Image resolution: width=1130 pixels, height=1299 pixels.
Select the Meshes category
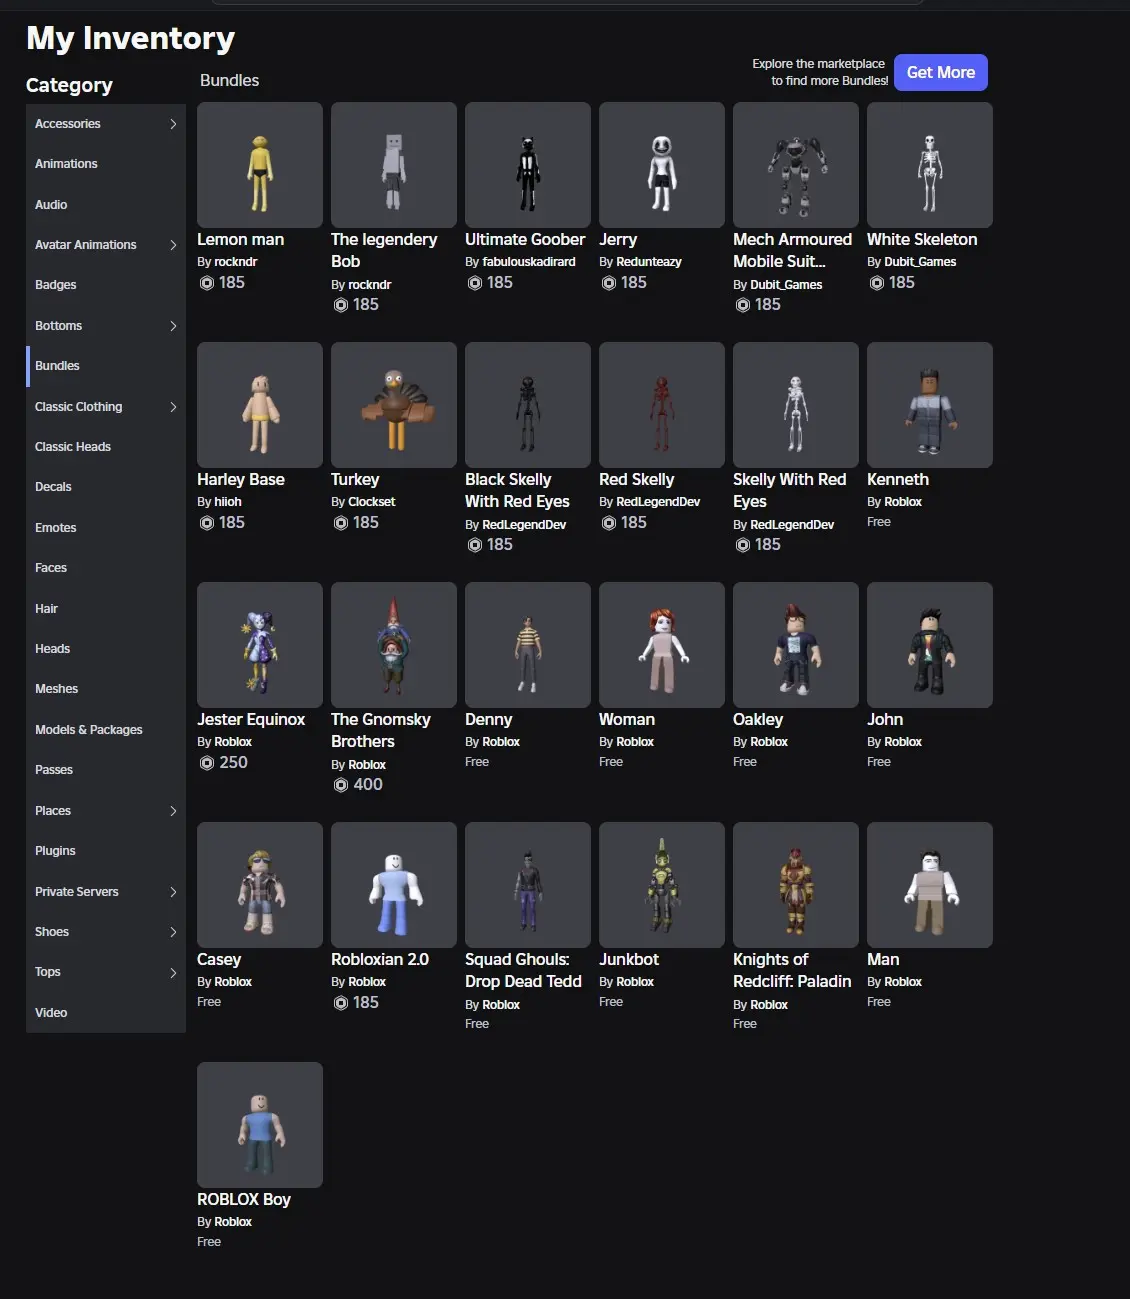tap(106, 689)
